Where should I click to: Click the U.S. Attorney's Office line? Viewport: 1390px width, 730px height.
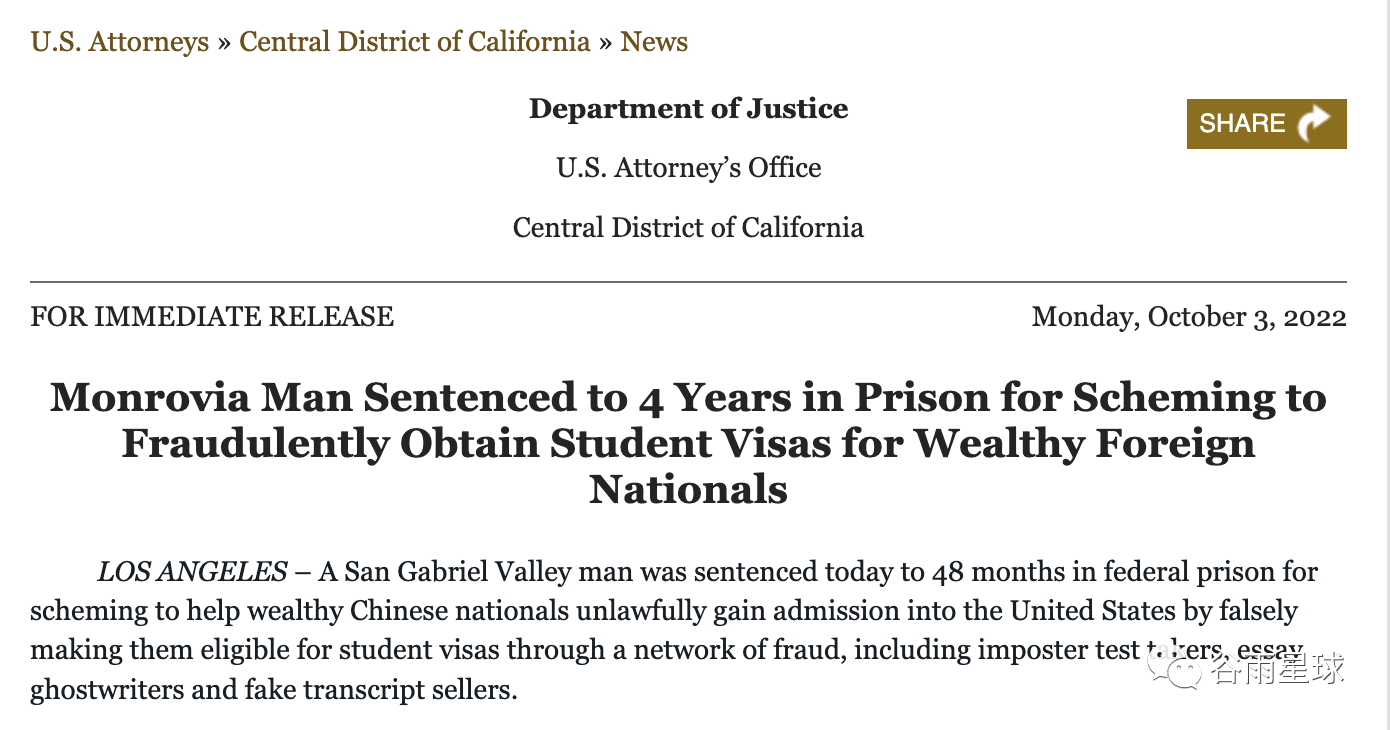pos(689,167)
